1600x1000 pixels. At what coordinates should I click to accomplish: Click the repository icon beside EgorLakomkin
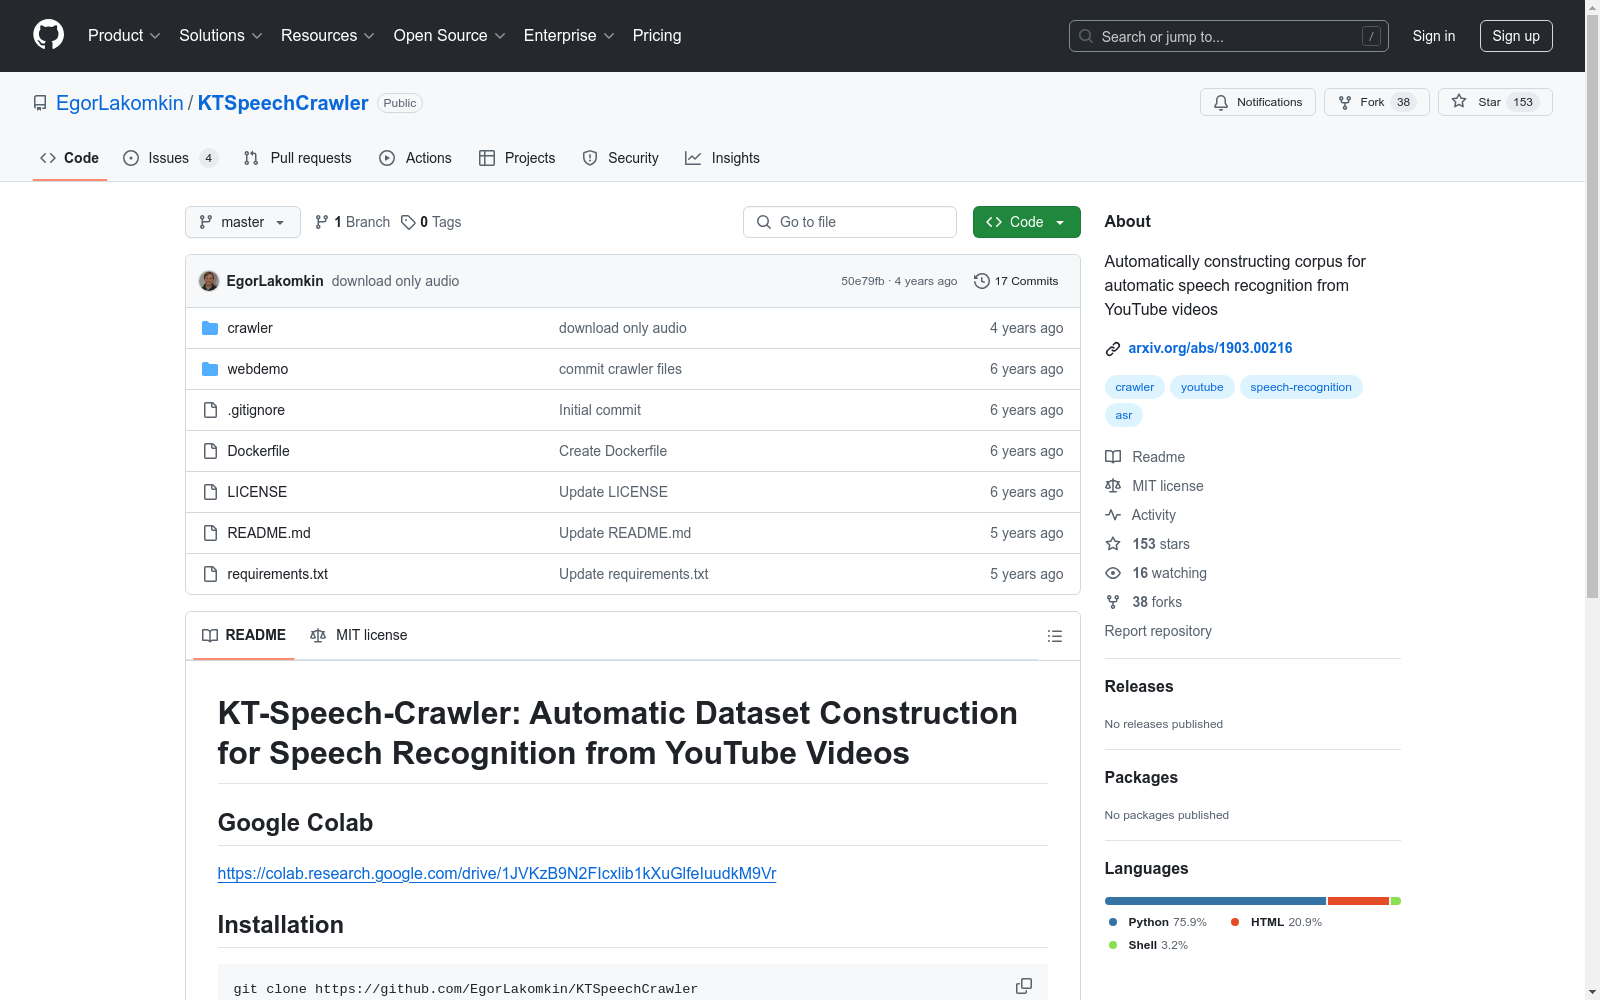tap(40, 103)
